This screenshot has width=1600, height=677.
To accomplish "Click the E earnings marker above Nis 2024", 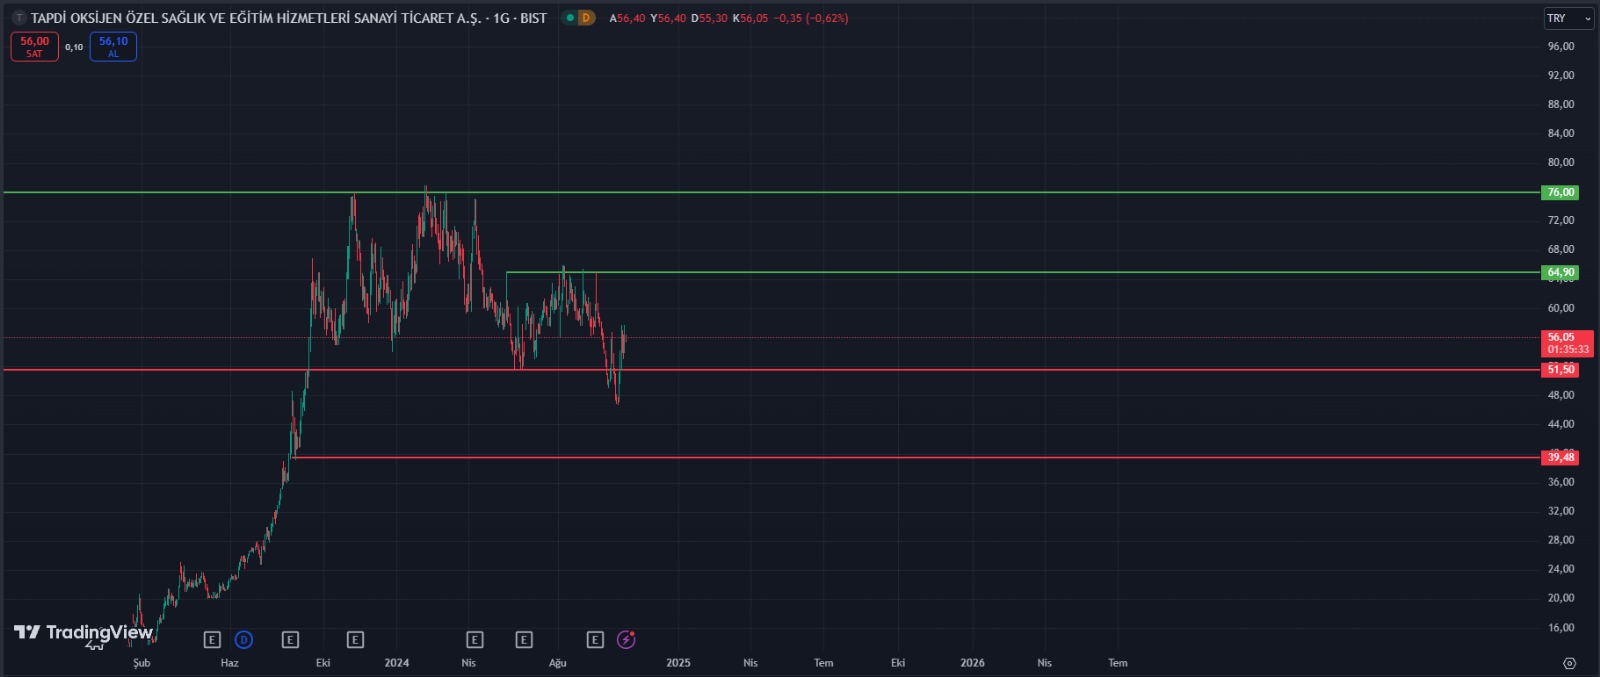I will pos(475,640).
